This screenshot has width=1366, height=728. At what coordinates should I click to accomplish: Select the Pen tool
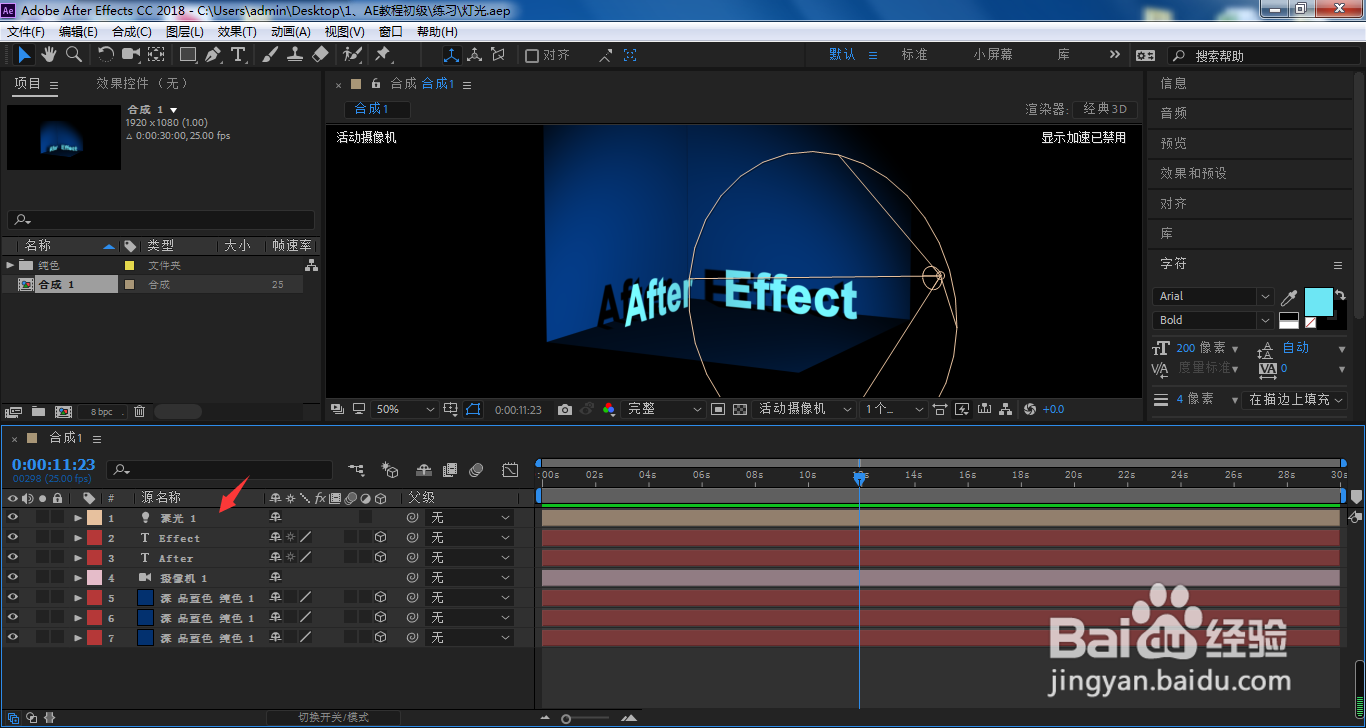(x=214, y=55)
